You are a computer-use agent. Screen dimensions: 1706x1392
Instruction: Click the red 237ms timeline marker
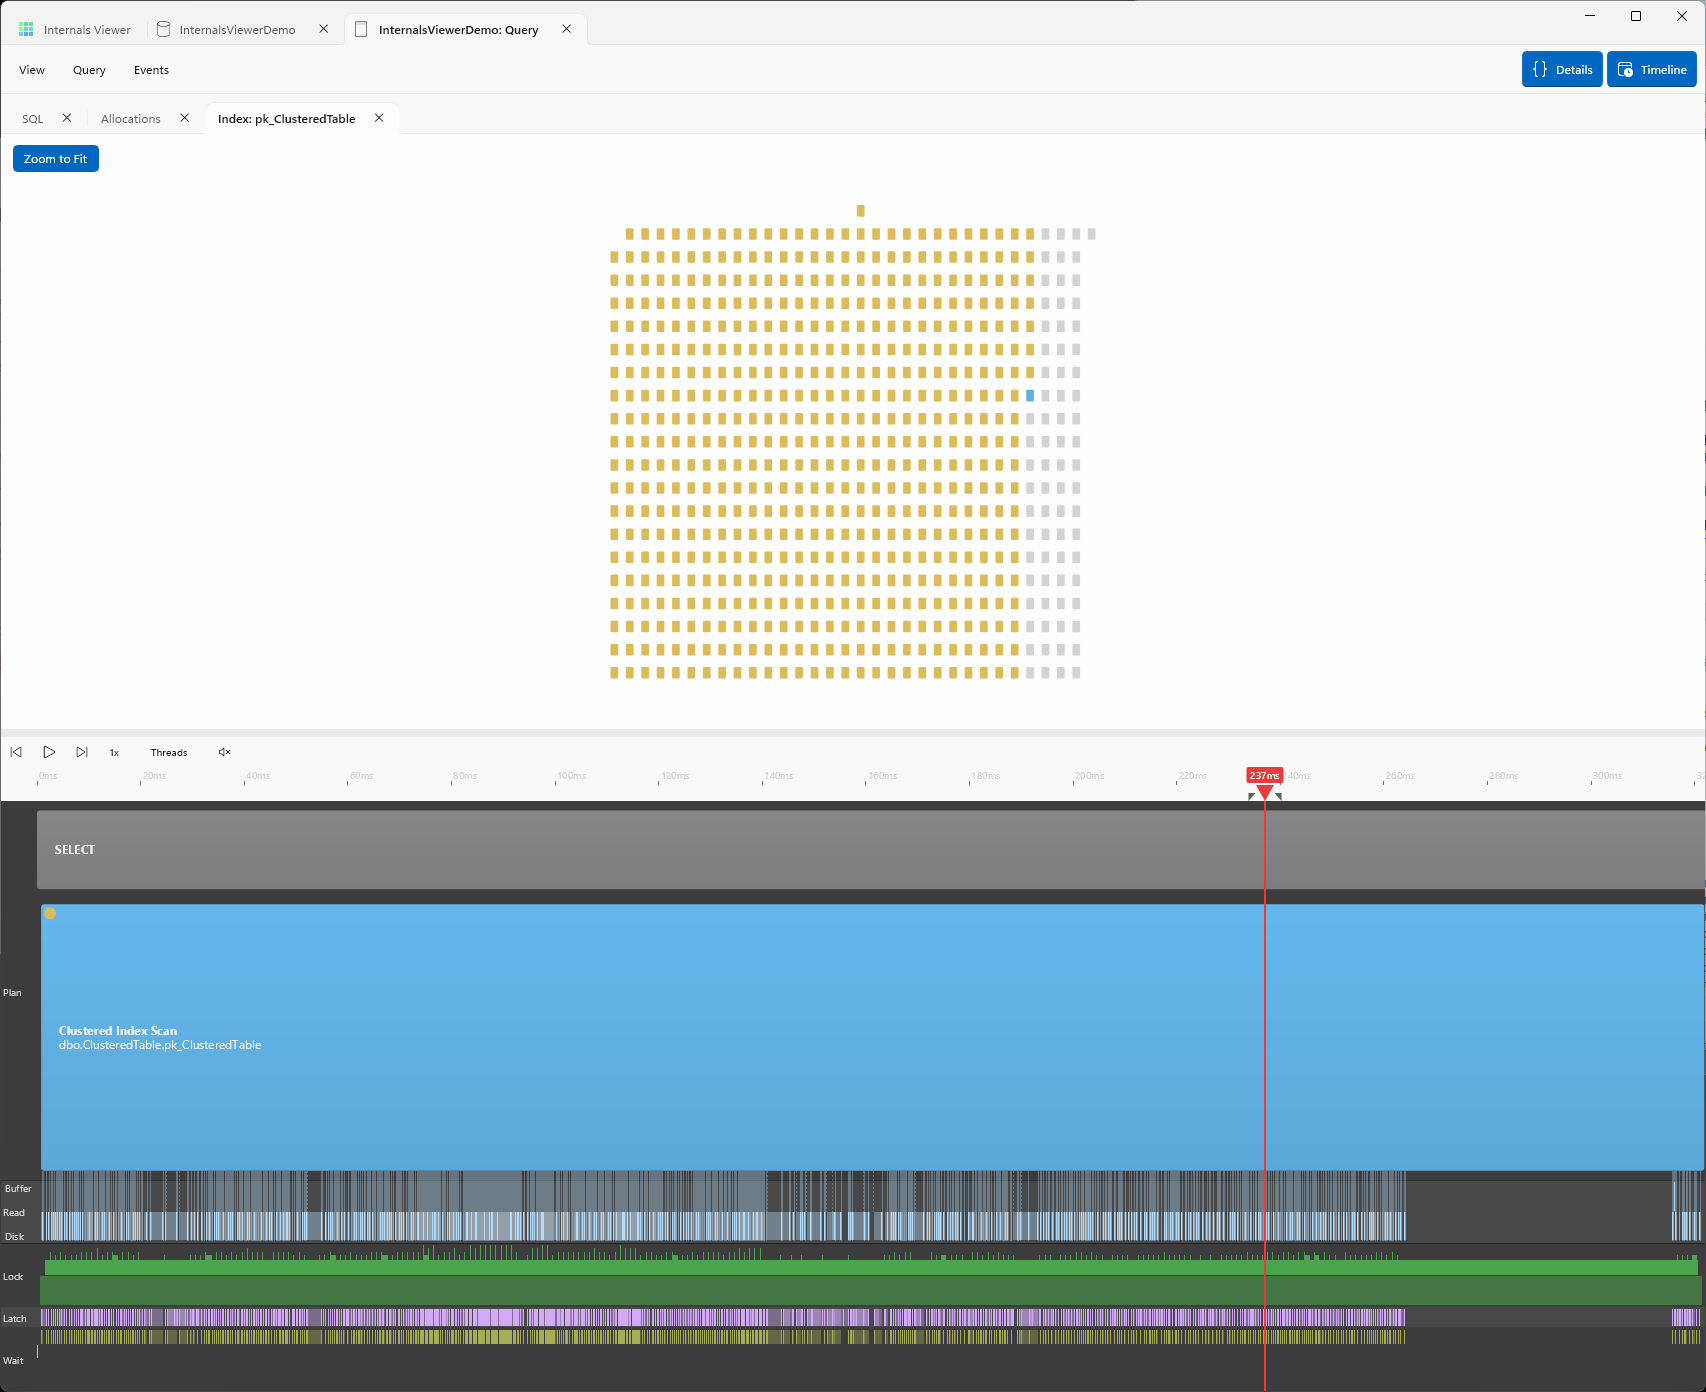1265,776
